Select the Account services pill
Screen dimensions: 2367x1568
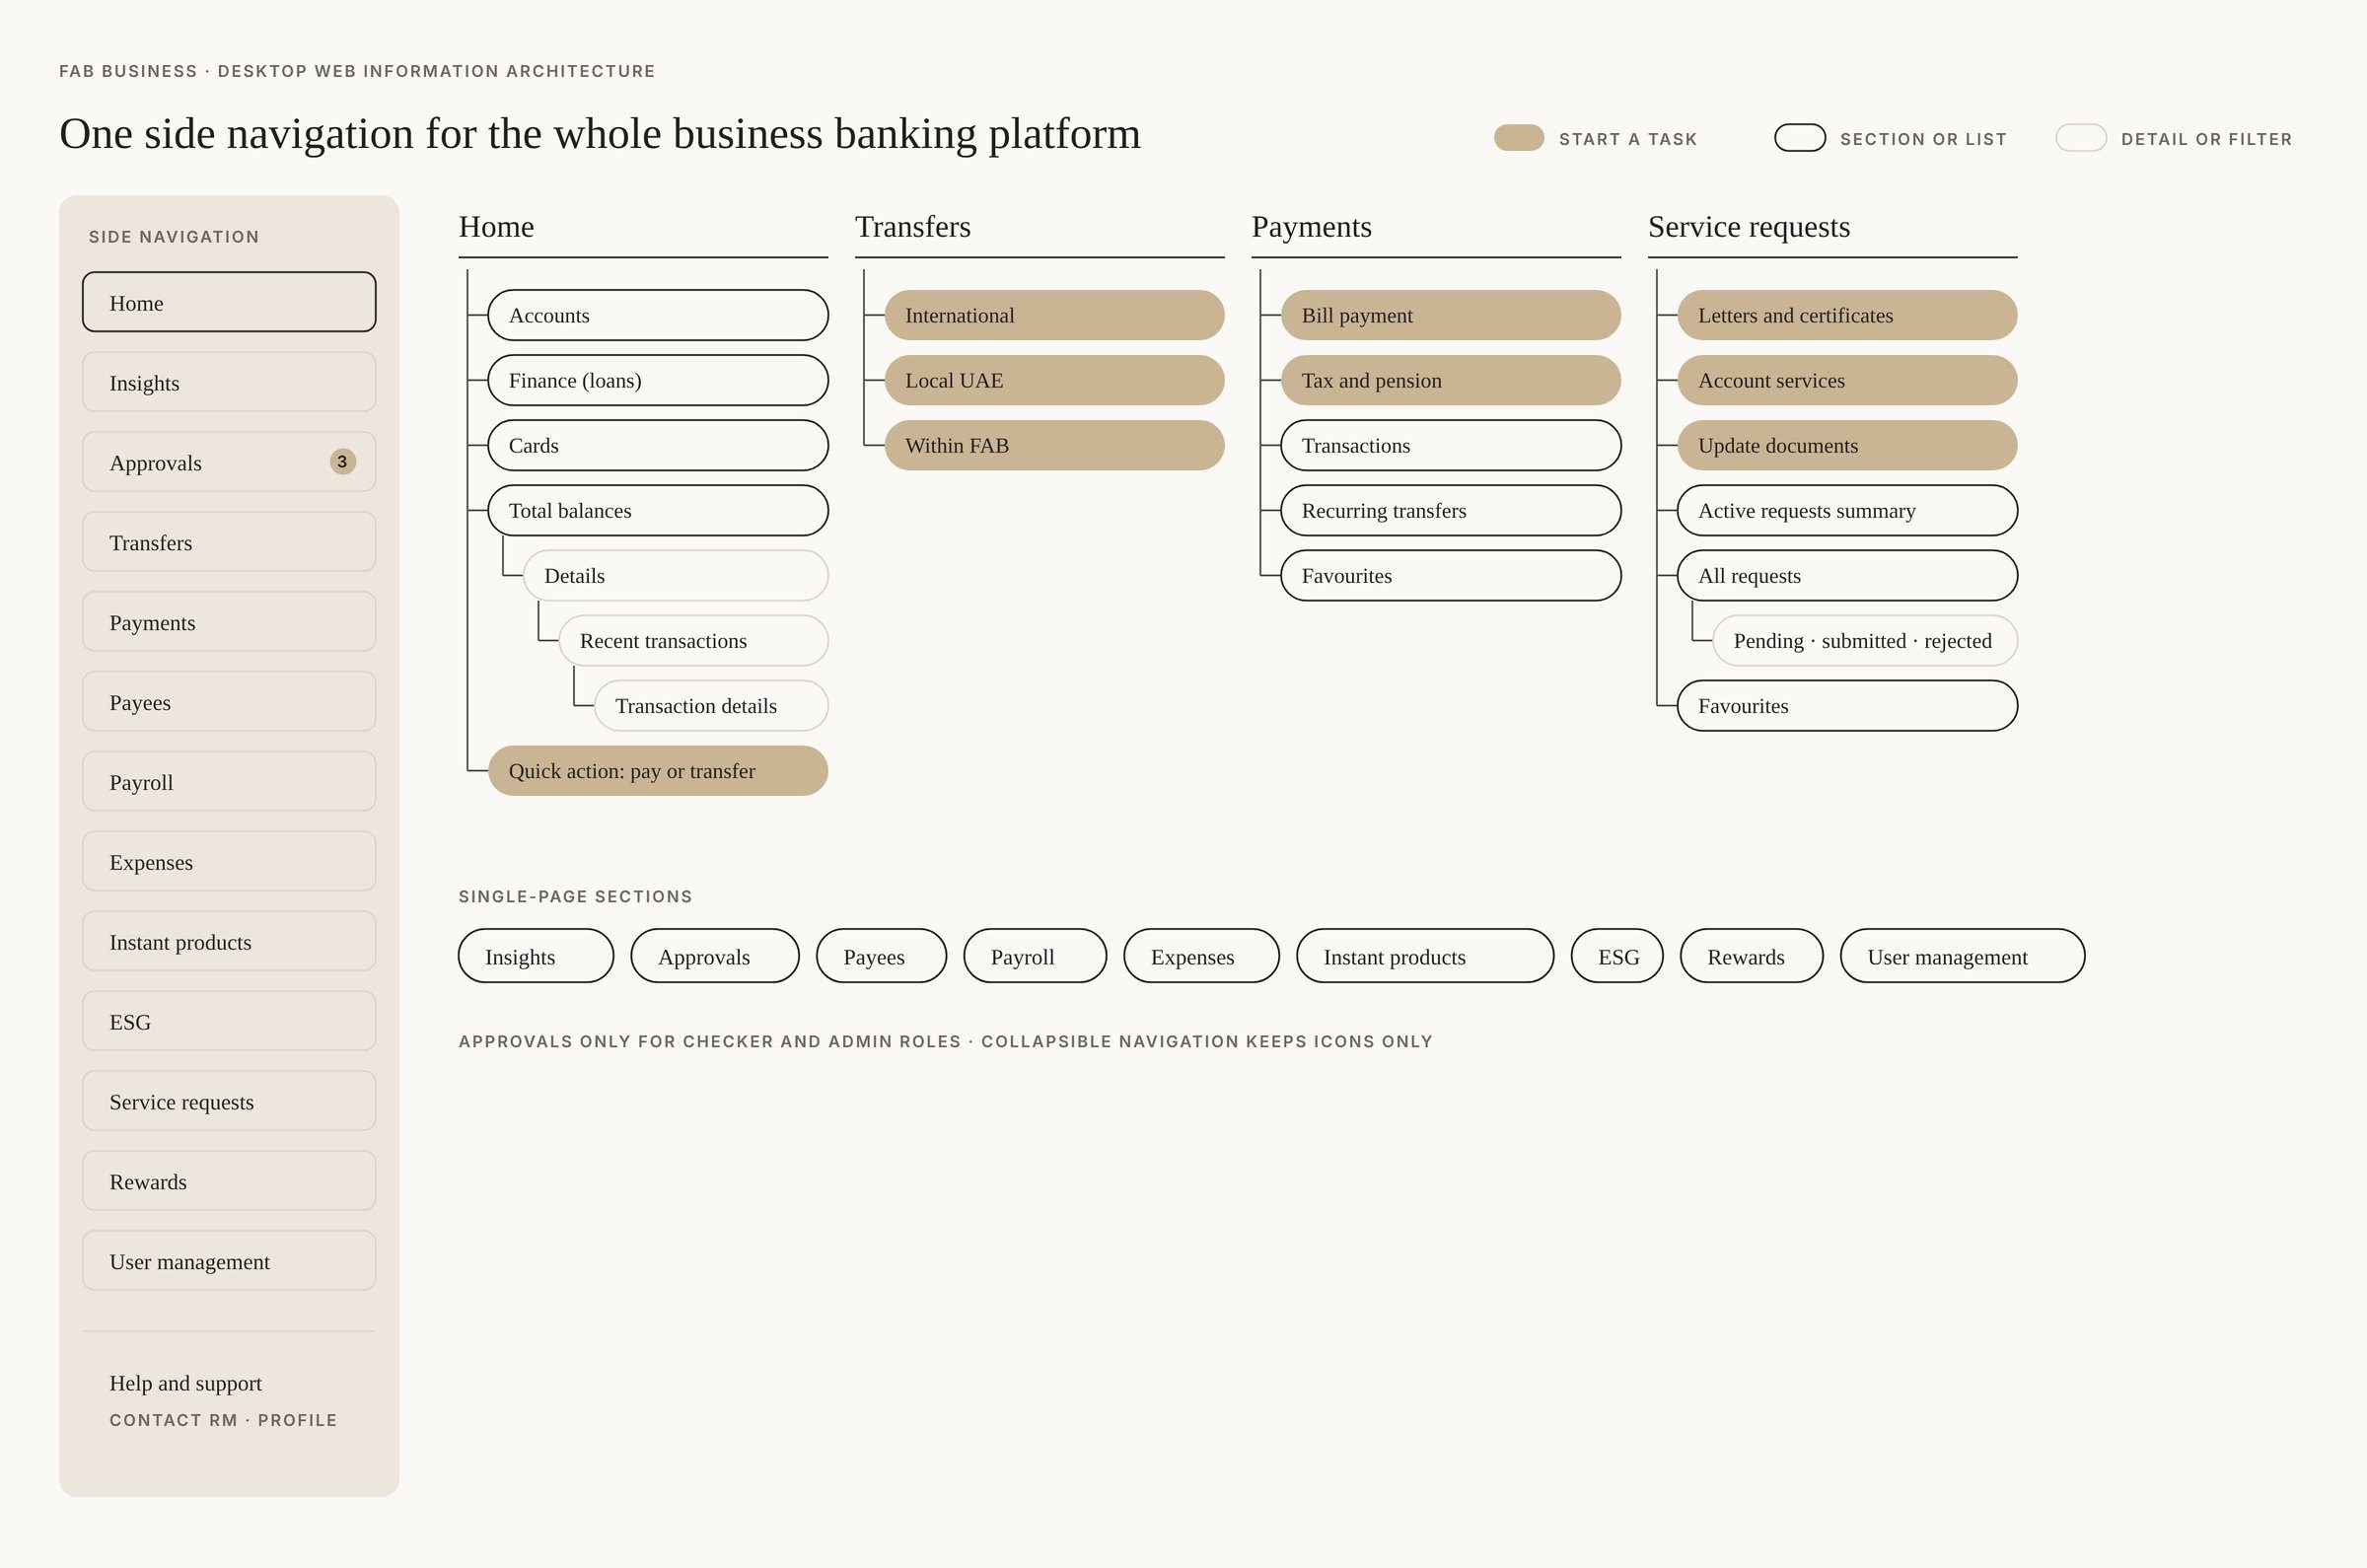coord(1847,380)
